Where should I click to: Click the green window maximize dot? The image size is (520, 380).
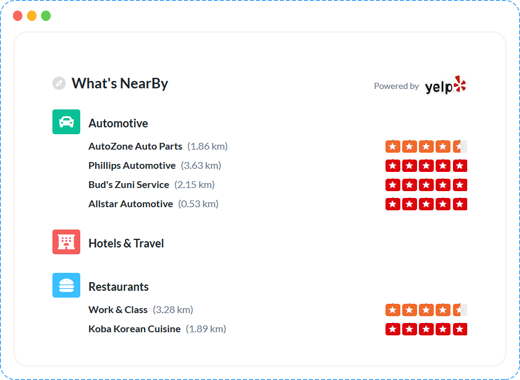[46, 16]
